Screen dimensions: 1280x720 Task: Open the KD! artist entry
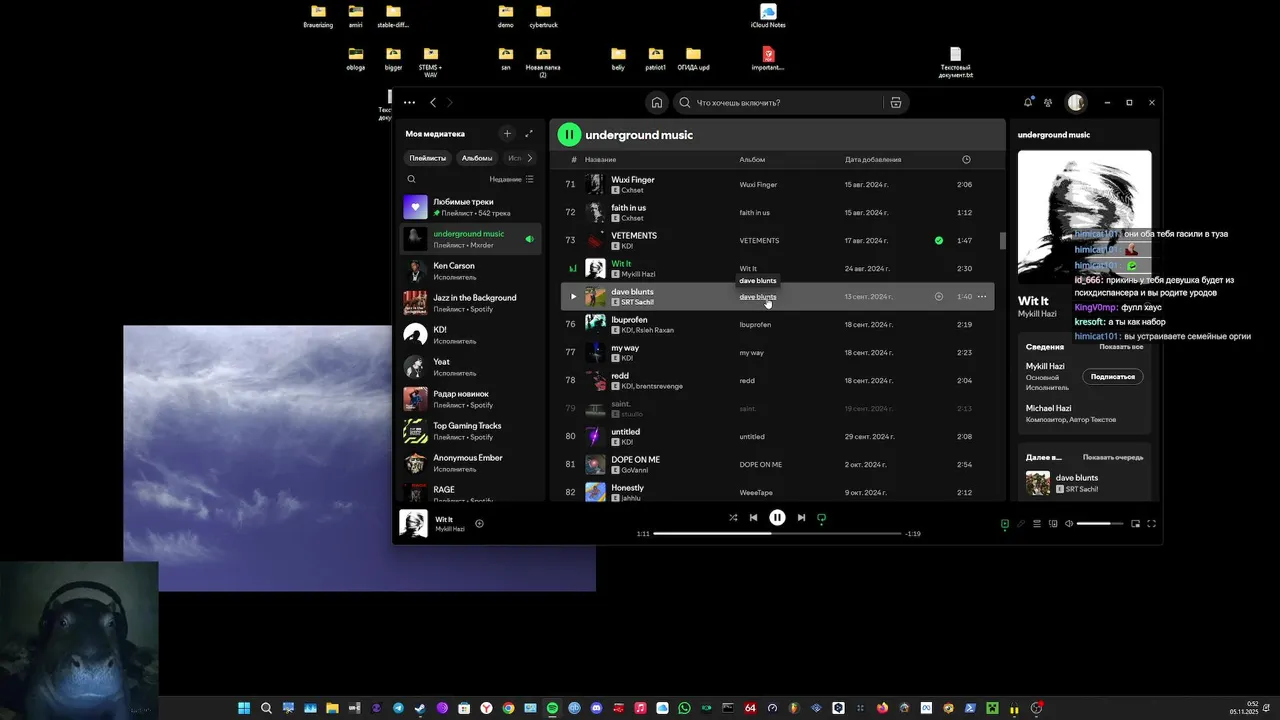click(x=472, y=335)
